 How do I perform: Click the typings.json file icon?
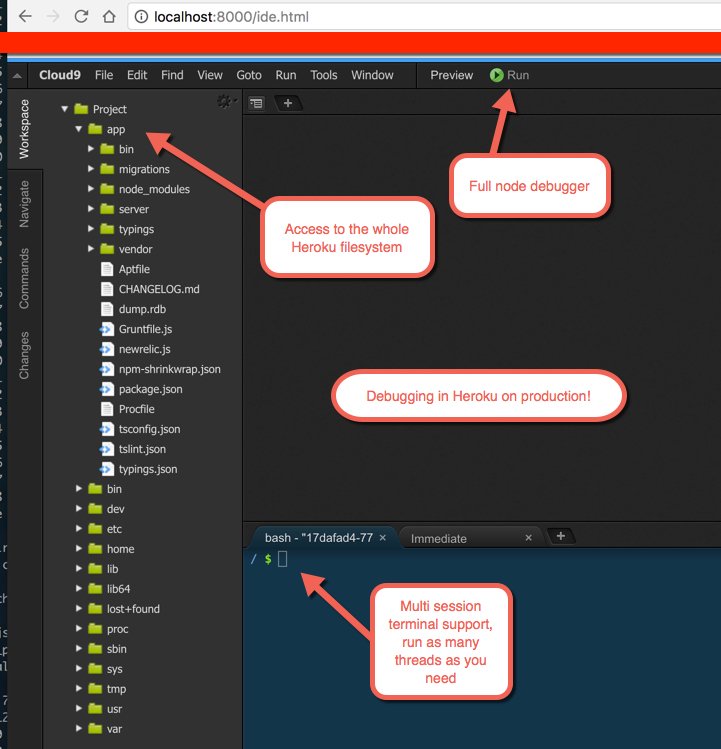(x=107, y=469)
